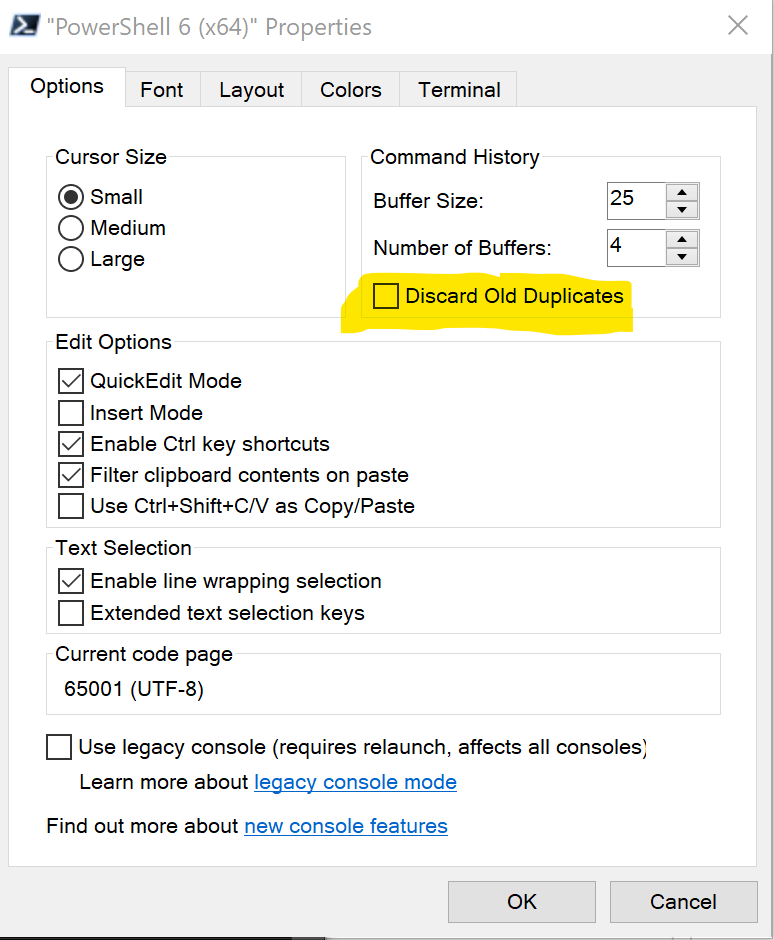This screenshot has width=774, height=940.
Task: Open the new console features link
Action: 346,826
